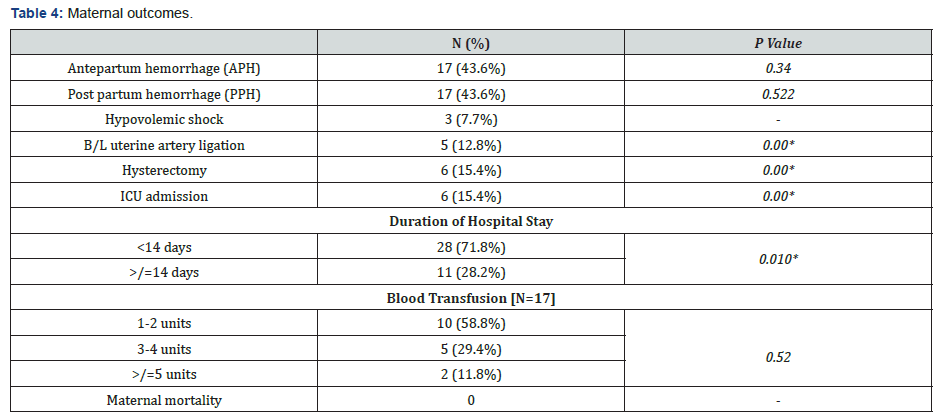Click the Blood Transfusion [N=17] heading
Screen dimensions: 941x417
coord(470,299)
